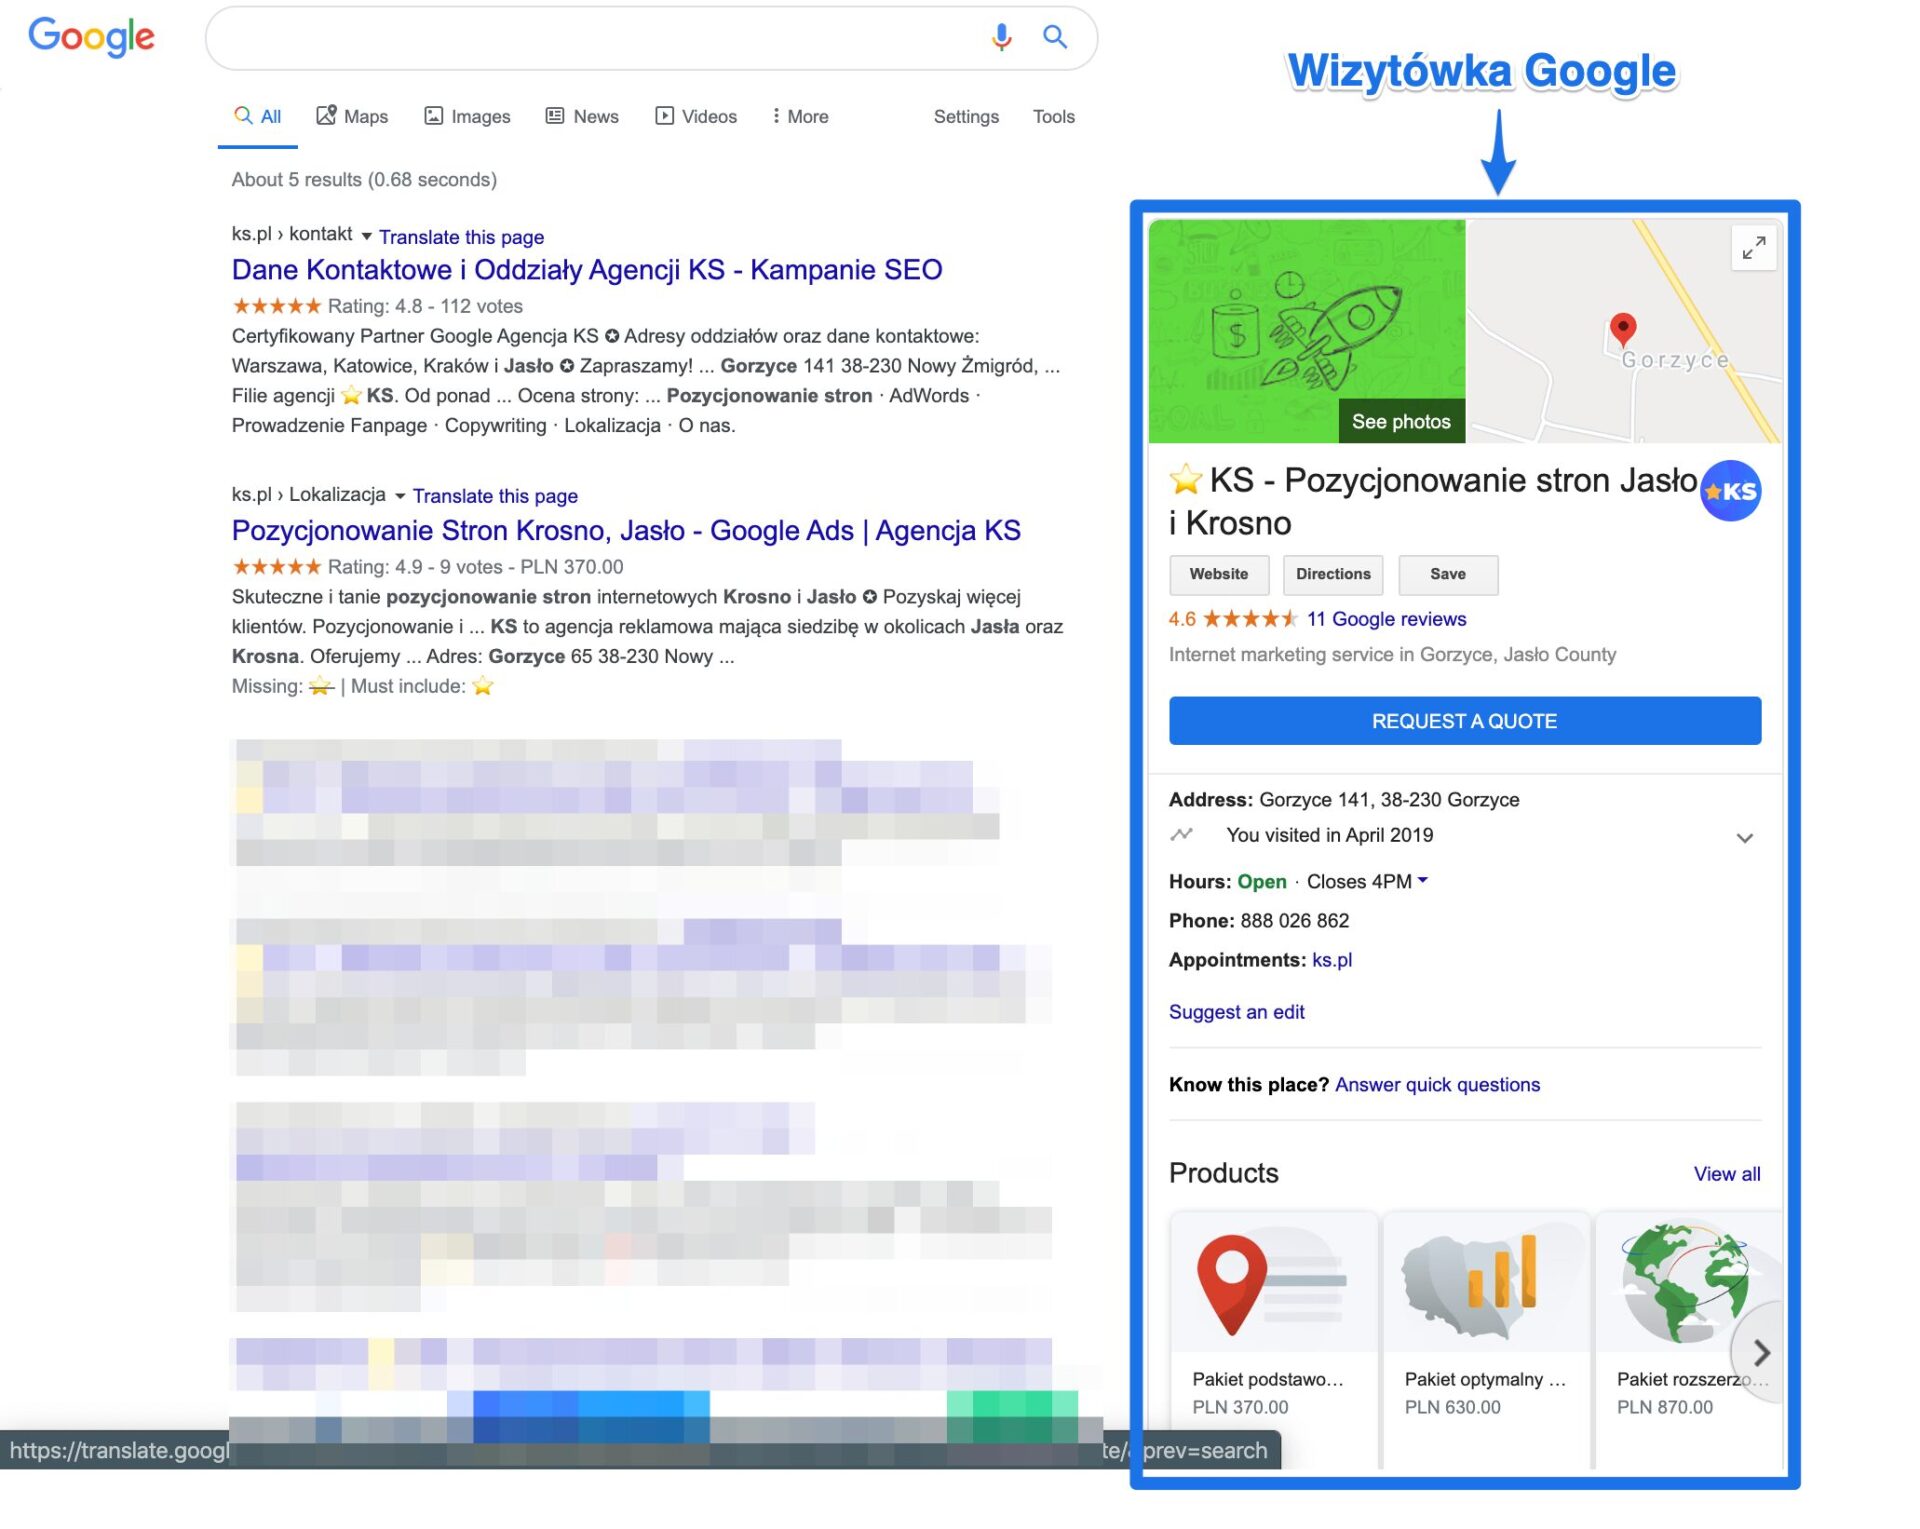Screen dimensions: 1920x1529
Task: Click Translate this page for Lokalizacja result
Action: pyautogui.click(x=495, y=496)
